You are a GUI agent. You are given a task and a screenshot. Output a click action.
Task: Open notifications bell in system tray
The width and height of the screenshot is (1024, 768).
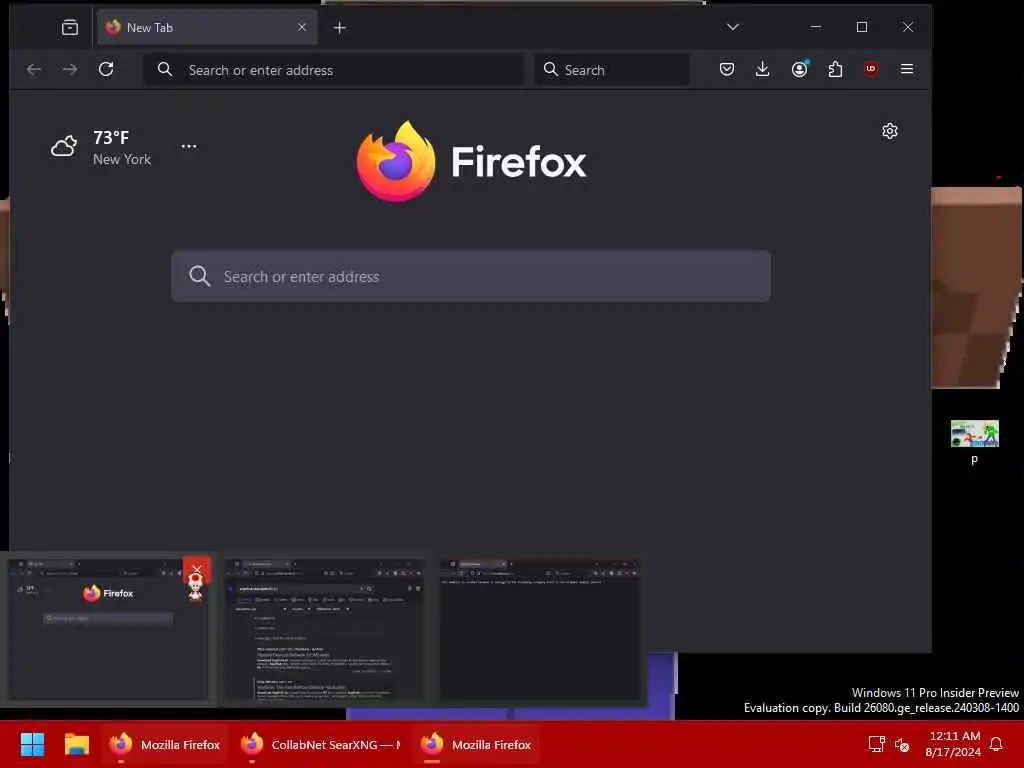coord(997,744)
